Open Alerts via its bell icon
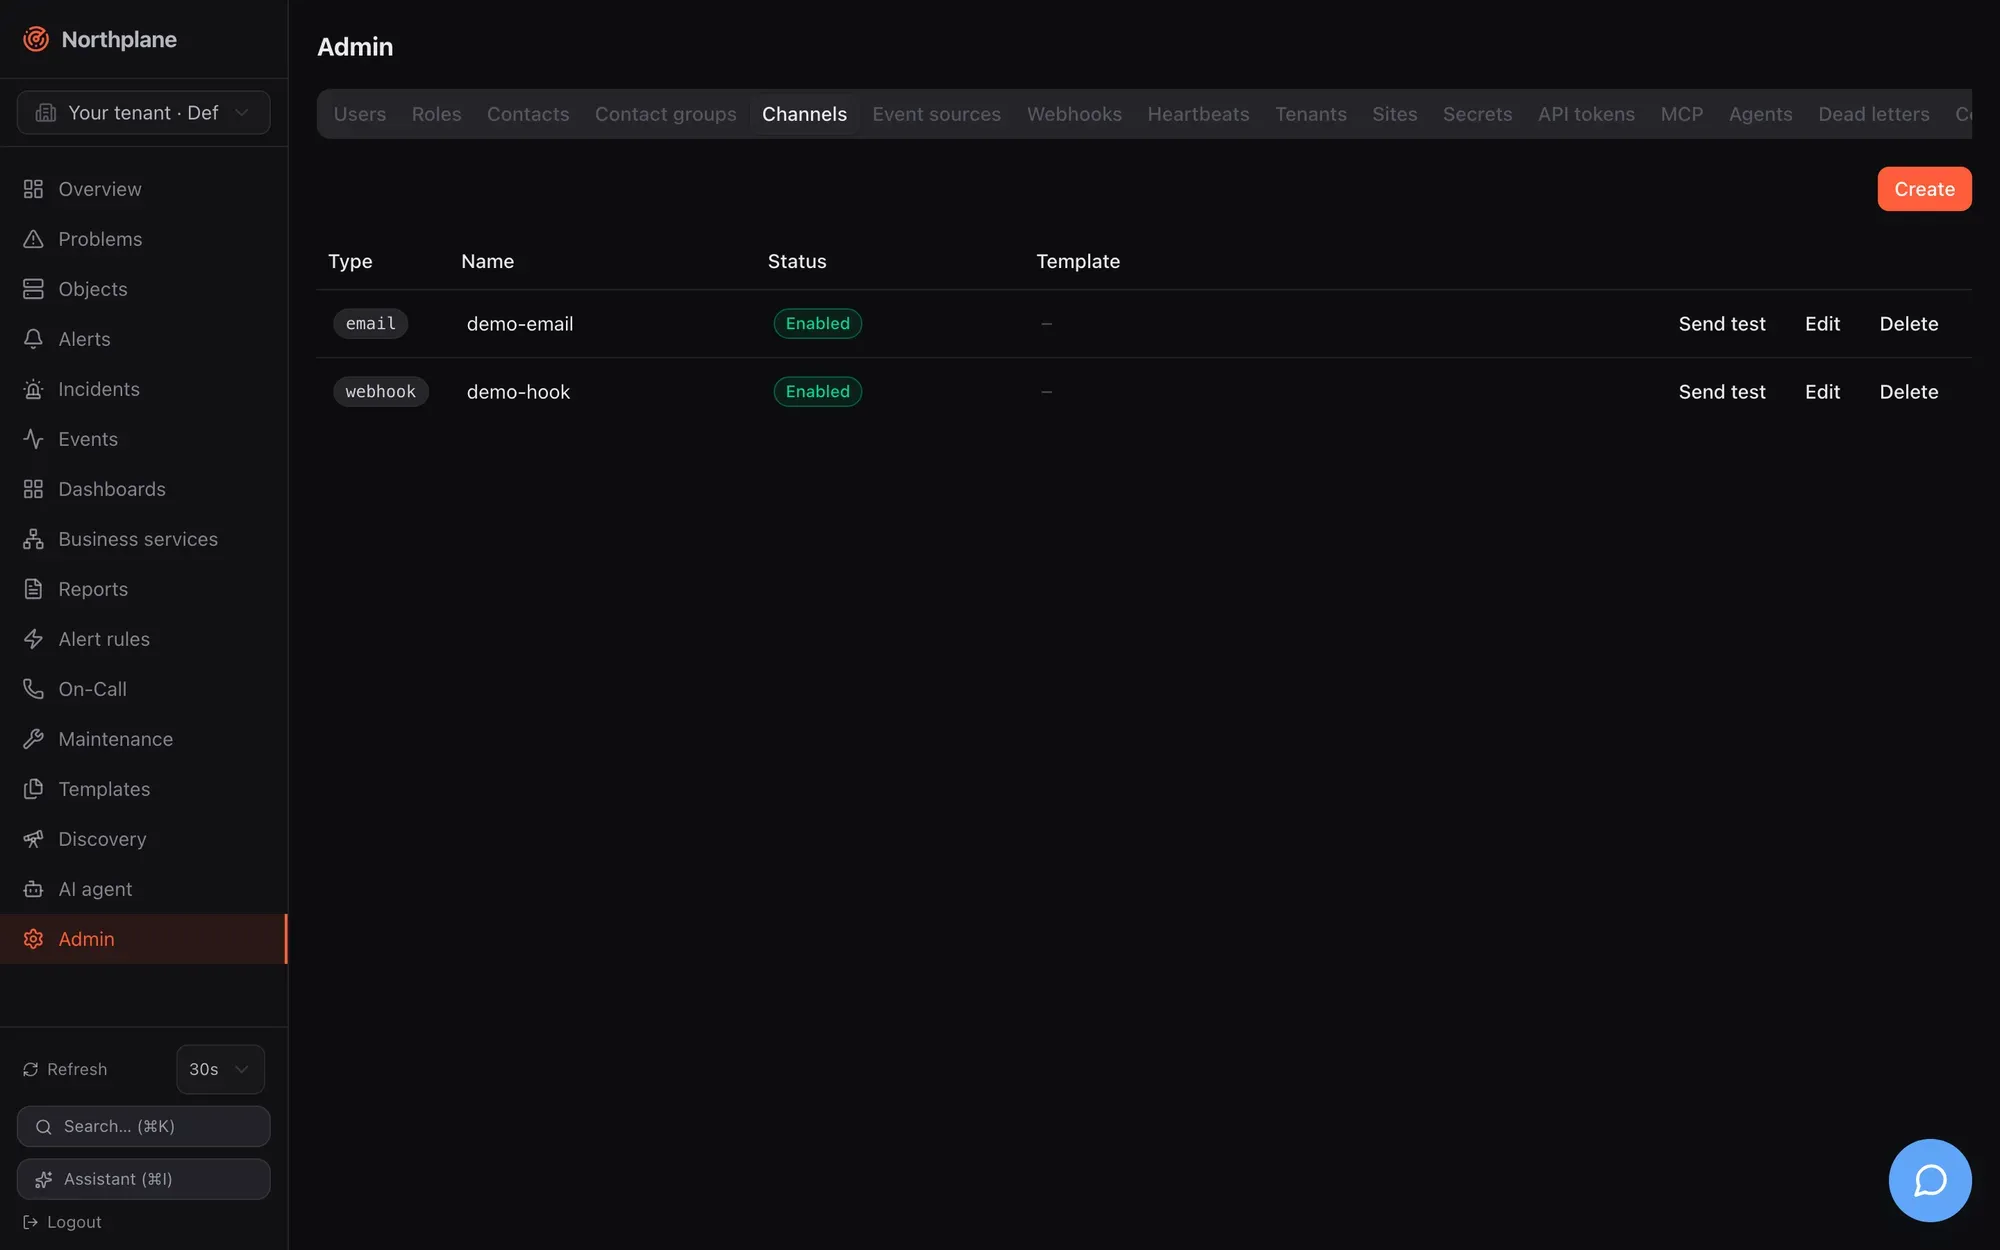This screenshot has width=2000, height=1250. click(x=33, y=339)
